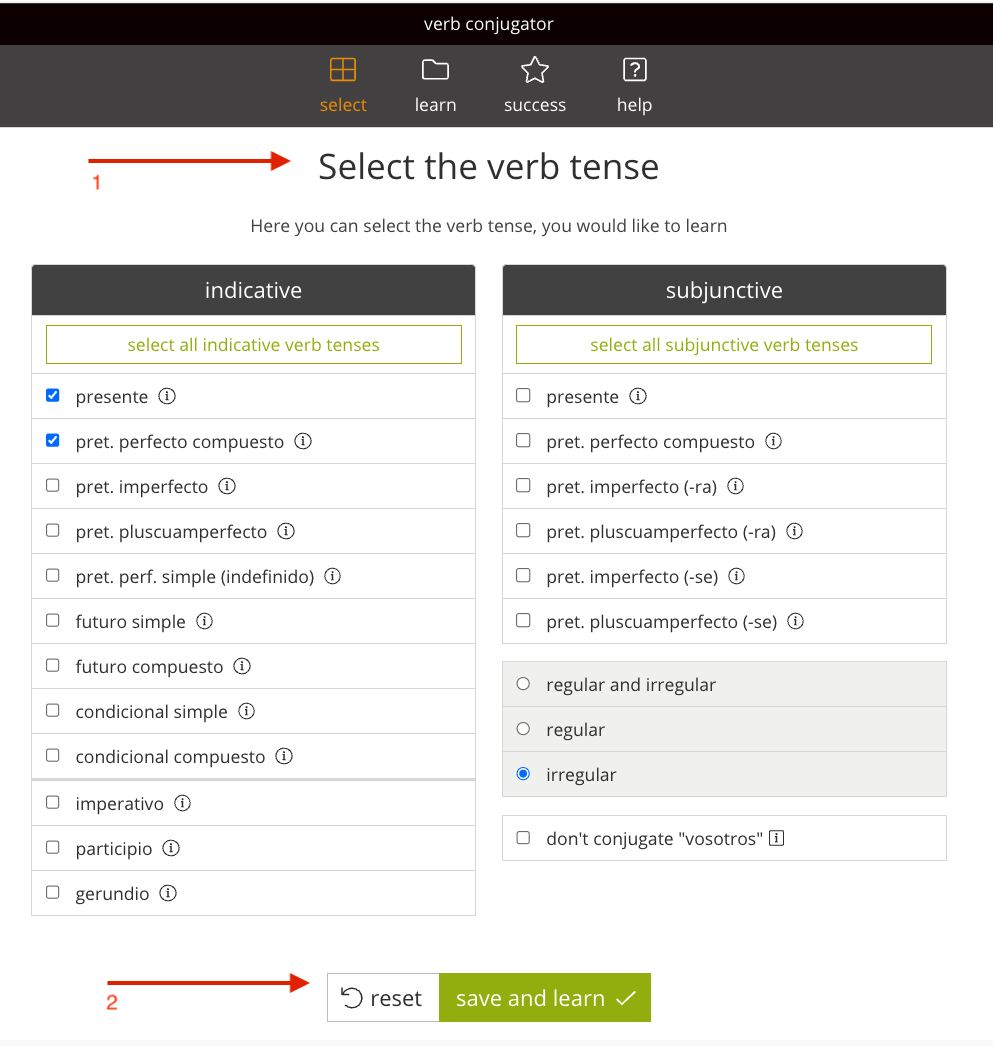Show info for imperativo
993x1046 pixels.
coord(182,803)
